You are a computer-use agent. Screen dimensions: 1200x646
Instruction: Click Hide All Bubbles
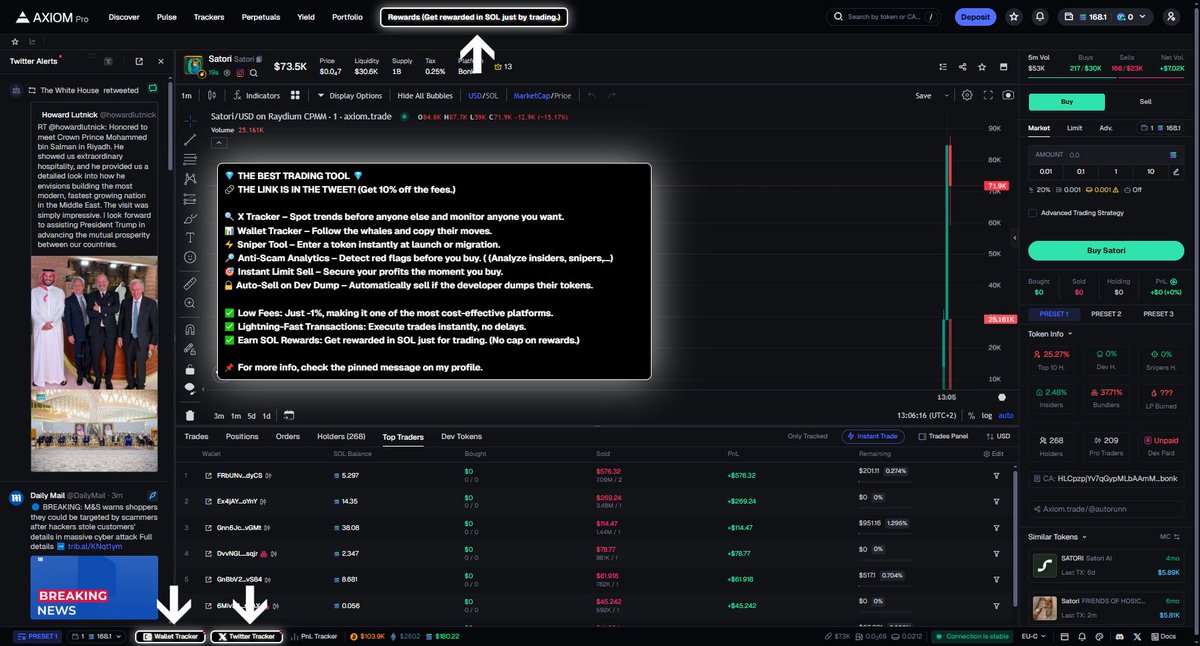[x=425, y=96]
